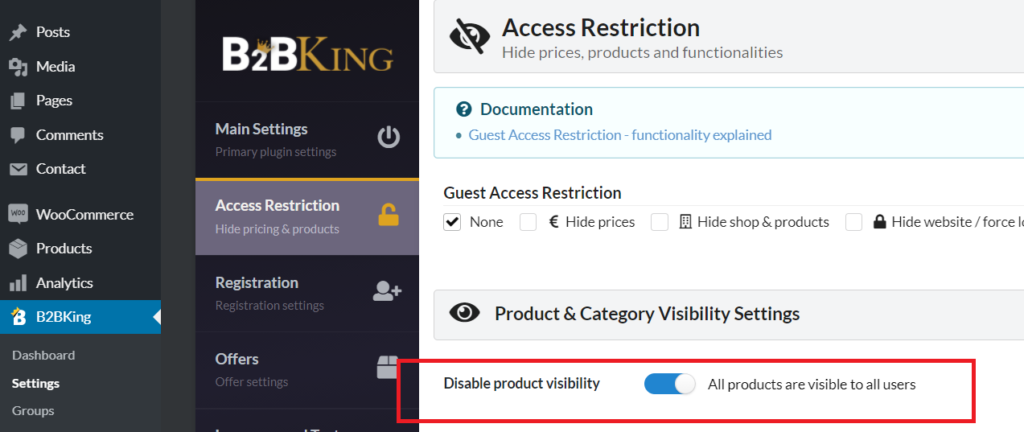Check the Hide prices checkbox
The image size is (1024, 432).
point(528,222)
